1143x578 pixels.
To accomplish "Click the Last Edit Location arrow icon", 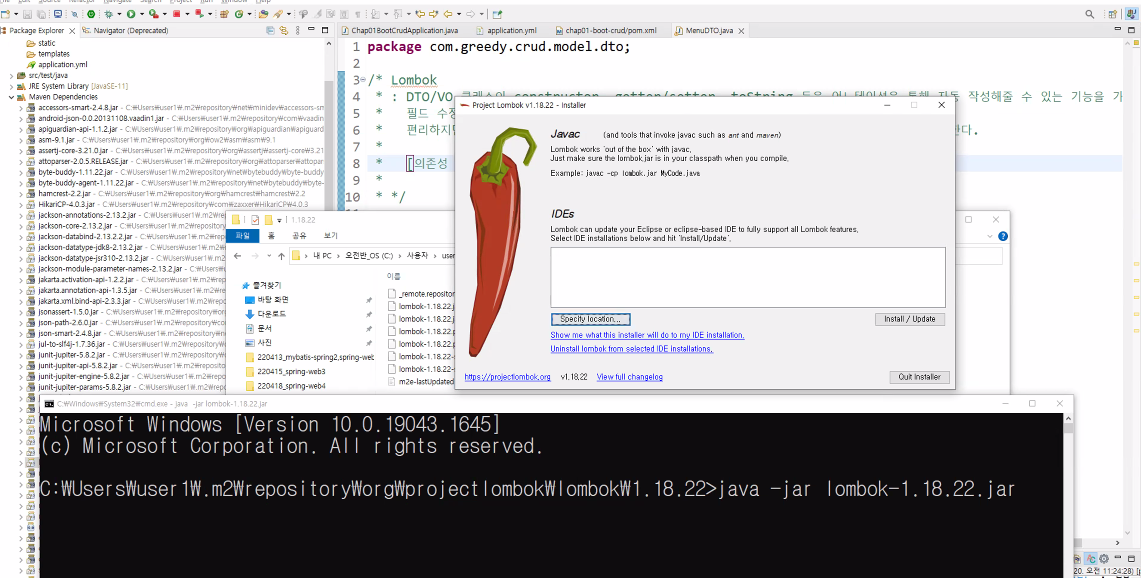I will coord(420,14).
